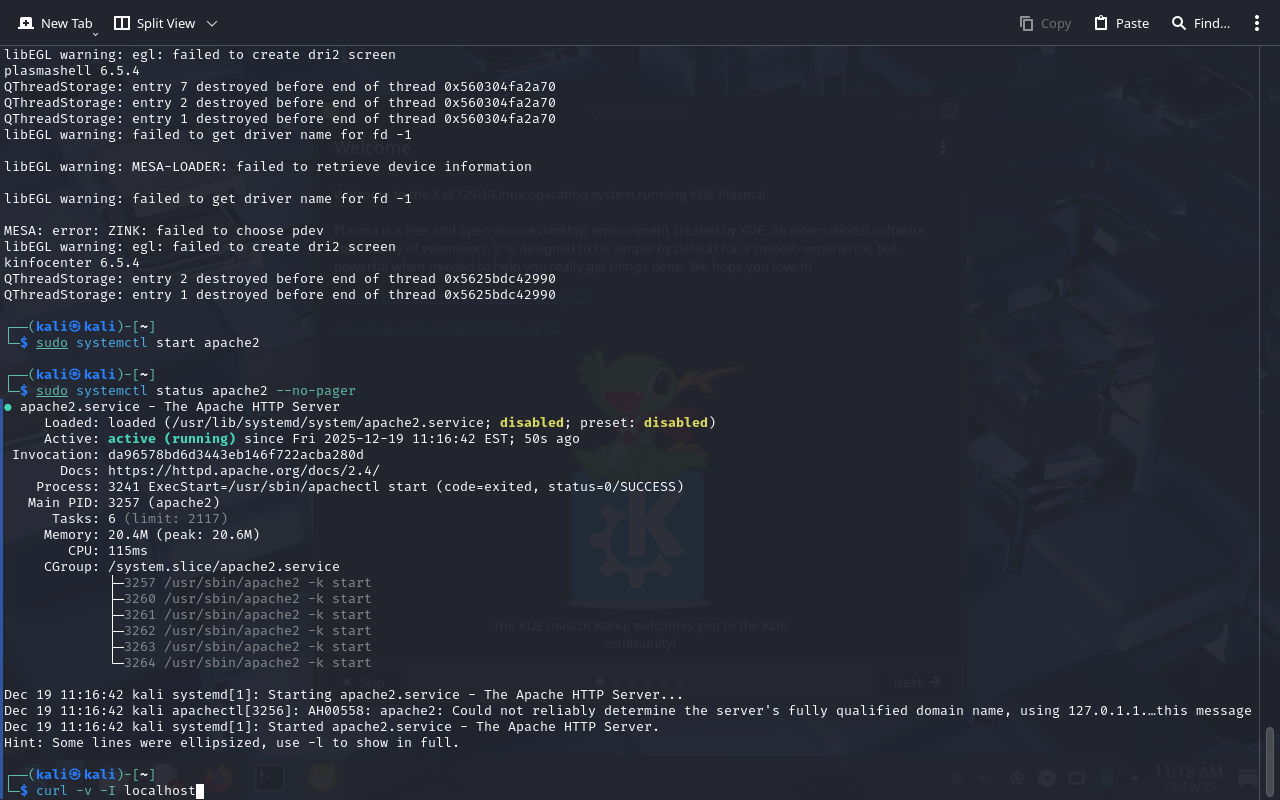Click the 'kinfocenter 6.5.4' output line

72,263
